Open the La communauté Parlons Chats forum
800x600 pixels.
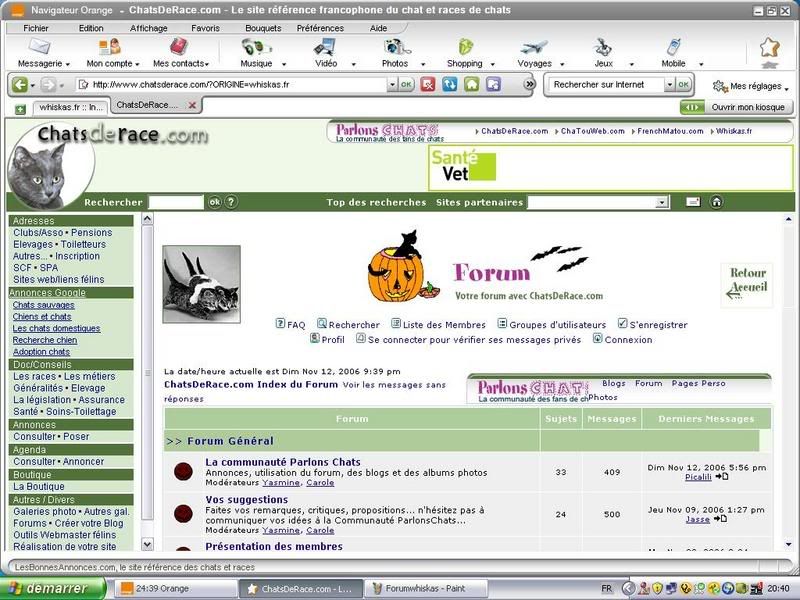tap(283, 462)
